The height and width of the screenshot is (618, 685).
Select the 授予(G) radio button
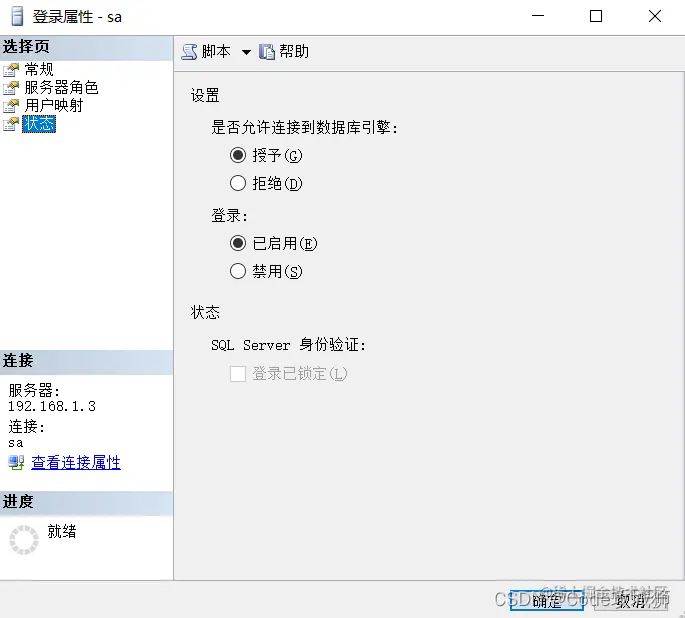click(x=238, y=155)
